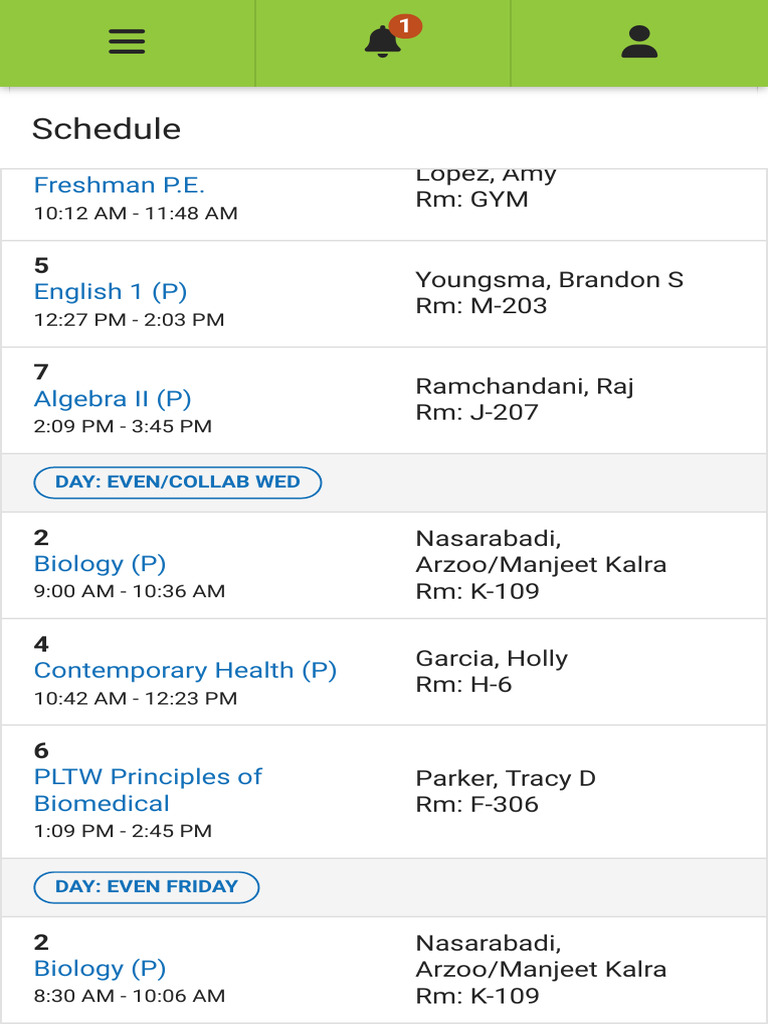
Task: Tap the red notification count badge
Action: click(405, 26)
